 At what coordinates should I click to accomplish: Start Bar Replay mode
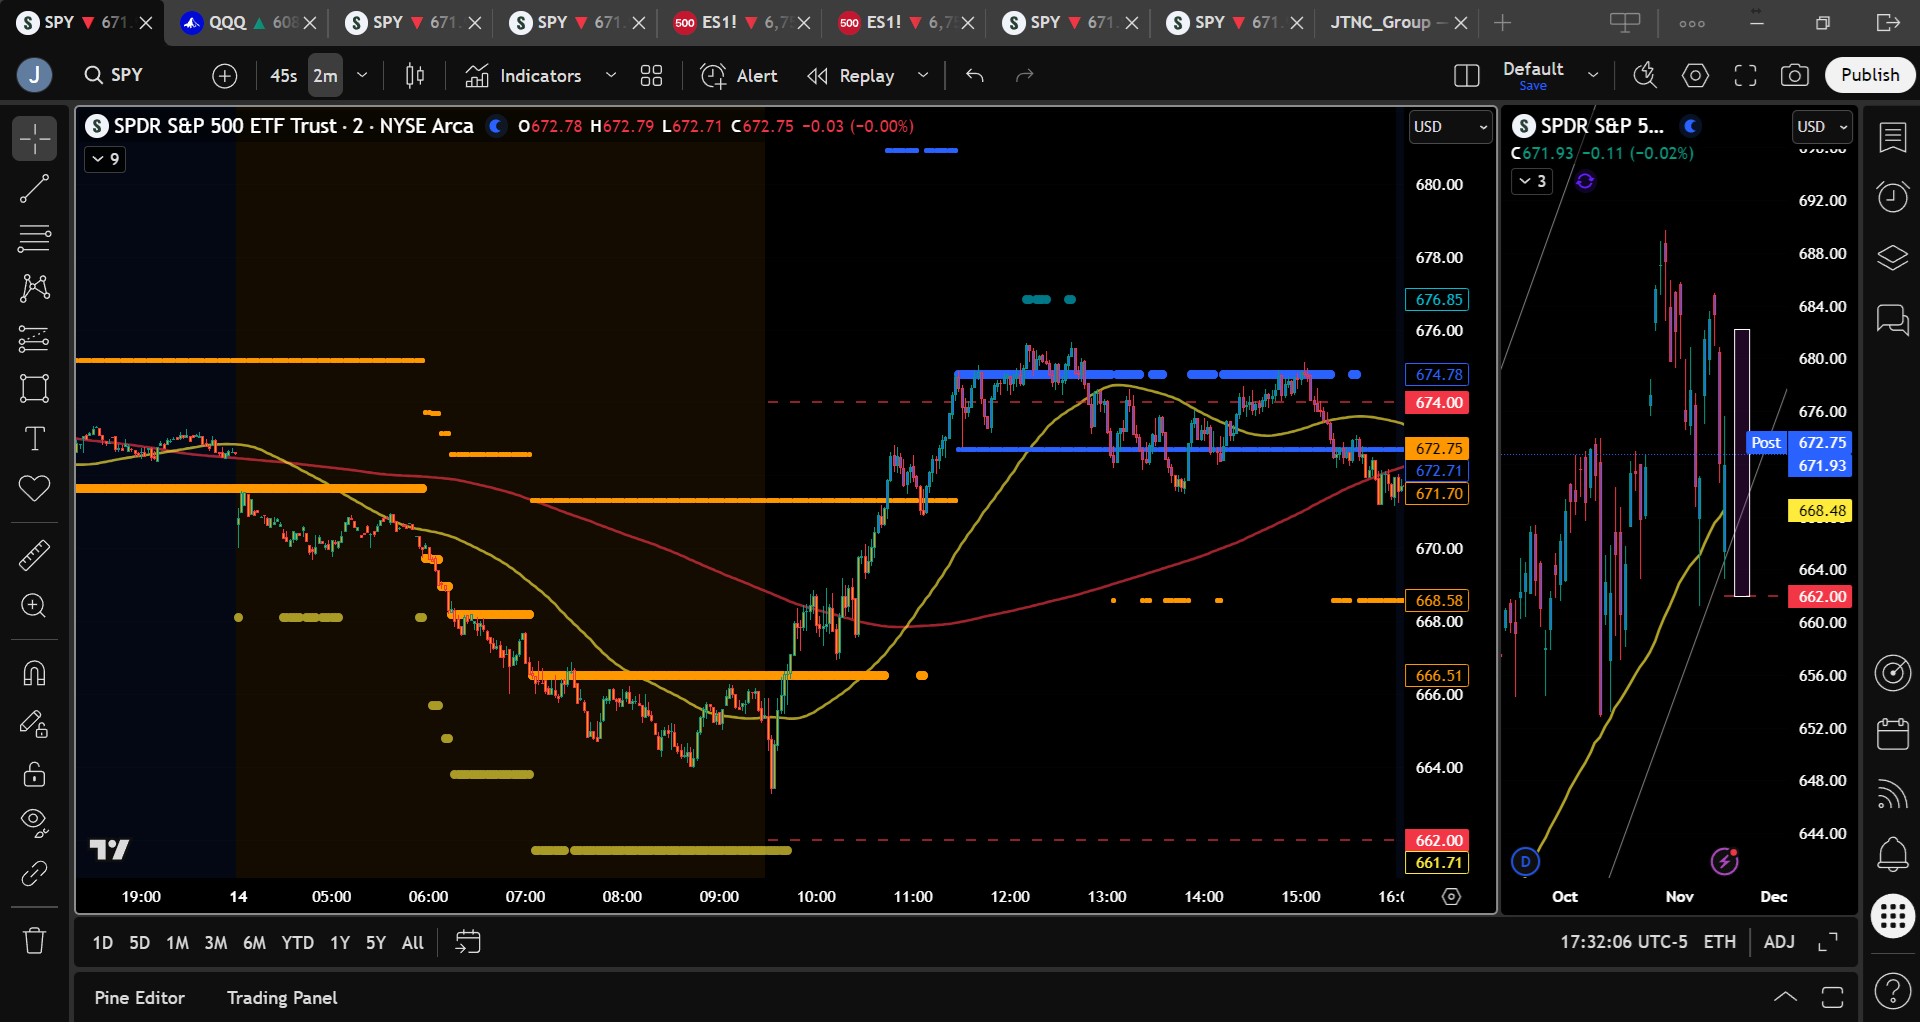[x=851, y=76]
